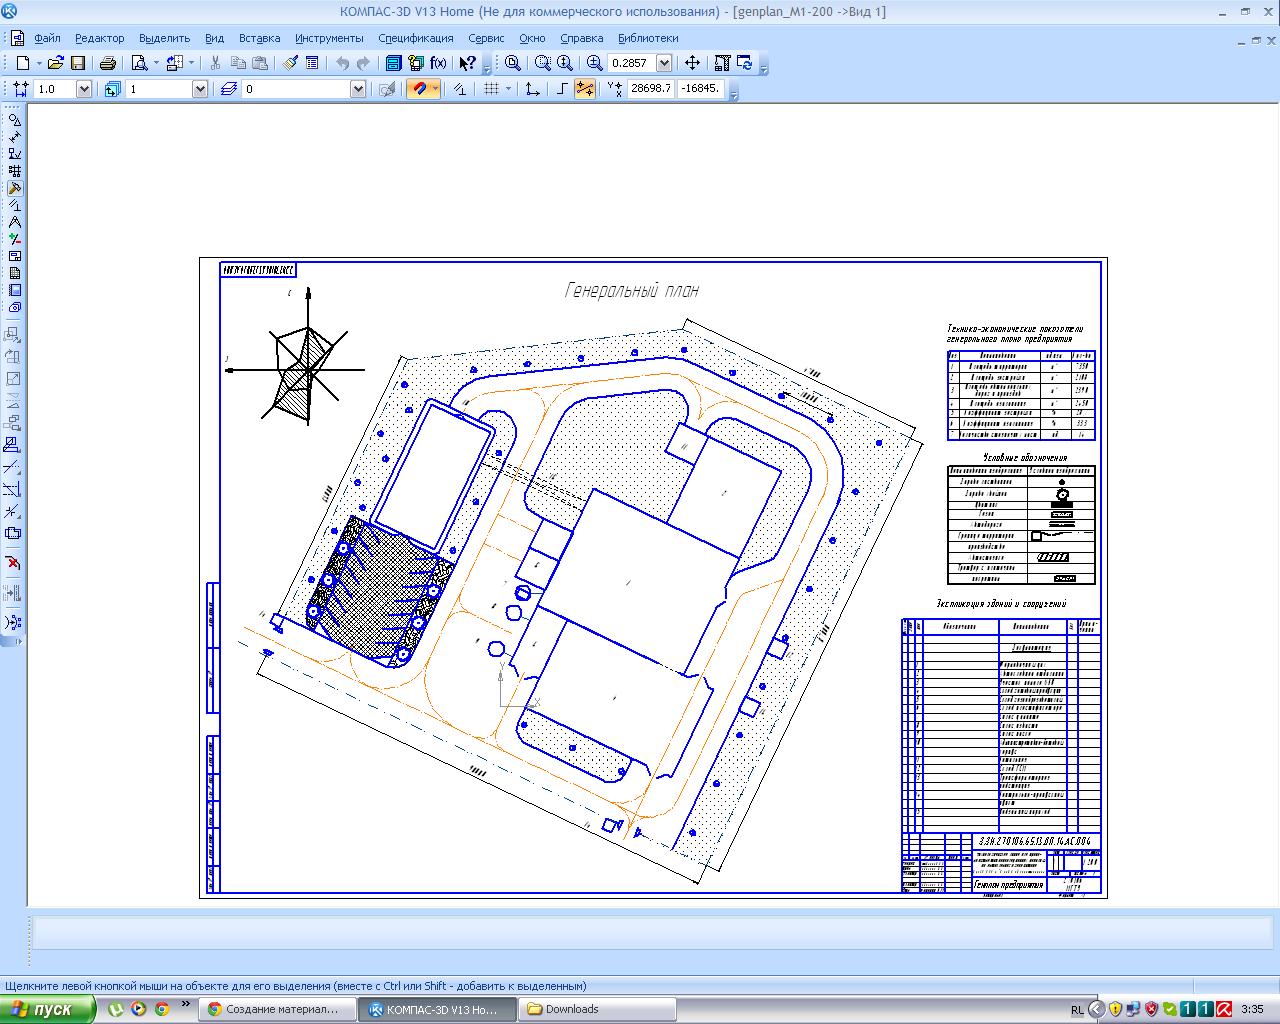
Task: Expand the view scale 1.0 dropdown
Action: [83, 89]
